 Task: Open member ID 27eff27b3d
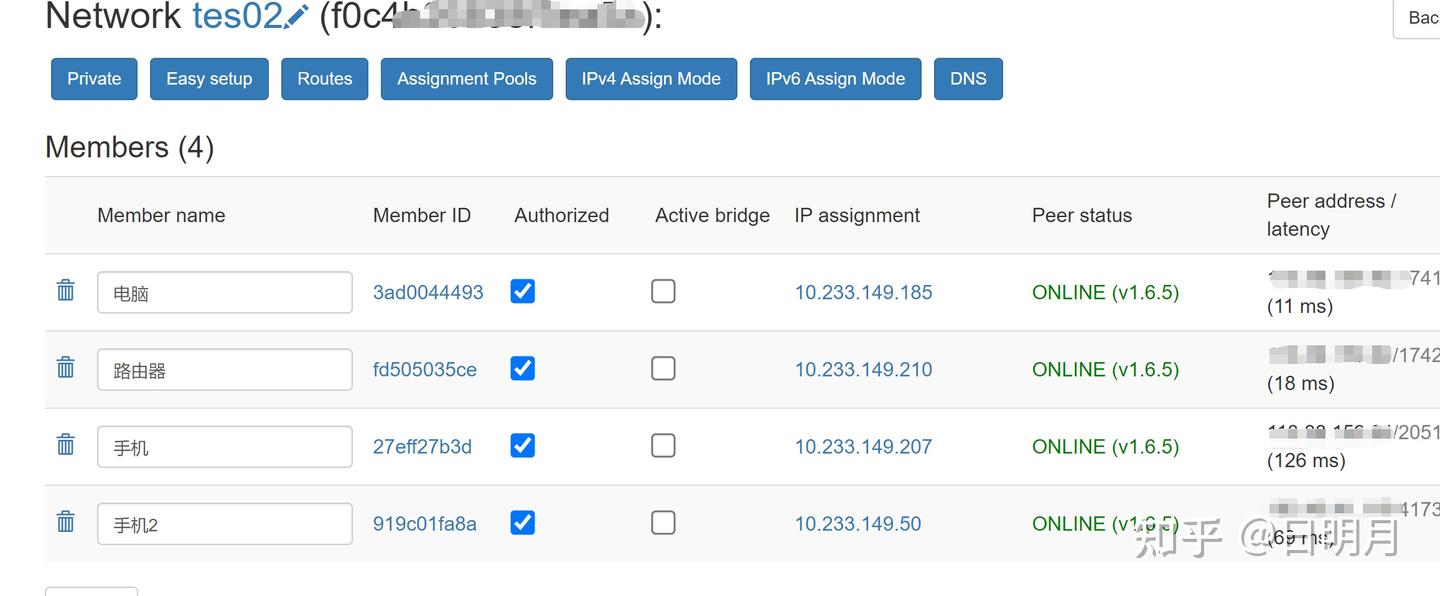tap(422, 446)
